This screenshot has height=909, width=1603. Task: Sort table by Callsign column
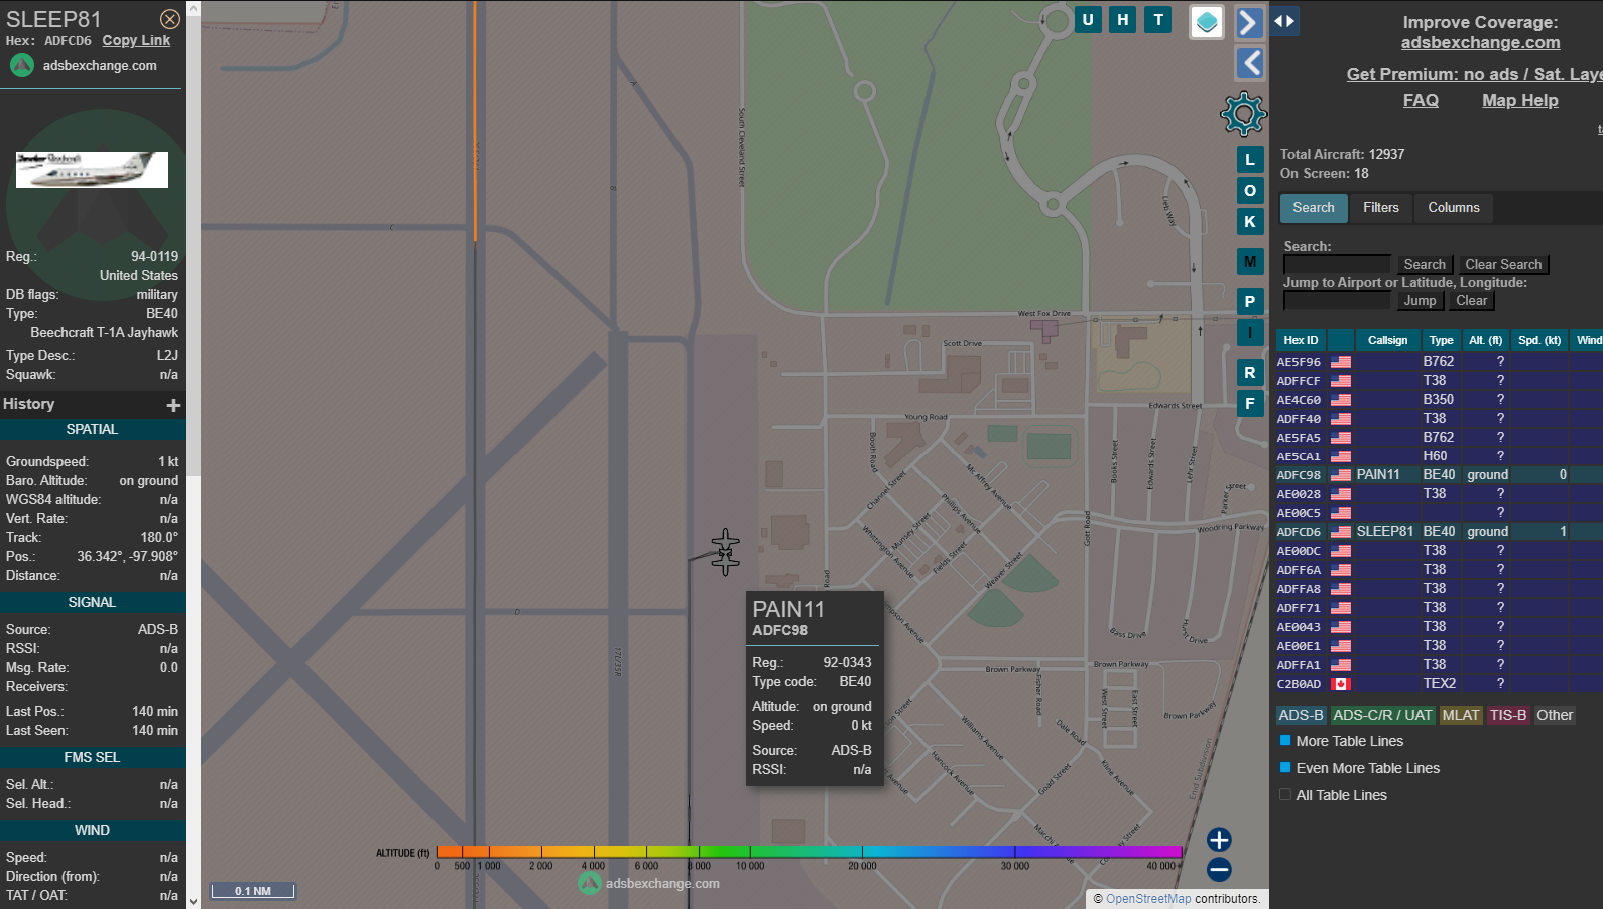click(x=1387, y=340)
